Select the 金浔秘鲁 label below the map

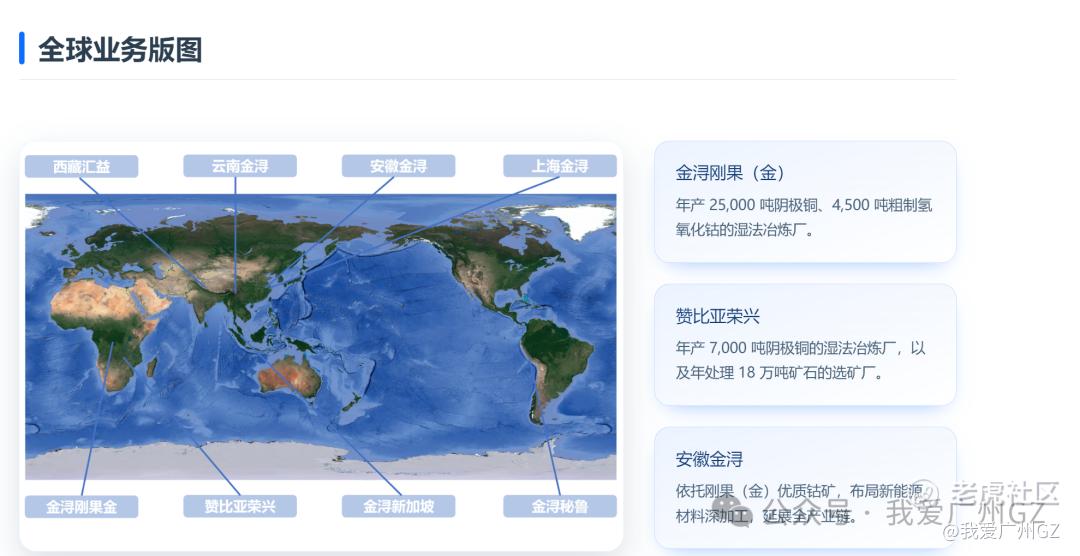pyautogui.click(x=559, y=506)
